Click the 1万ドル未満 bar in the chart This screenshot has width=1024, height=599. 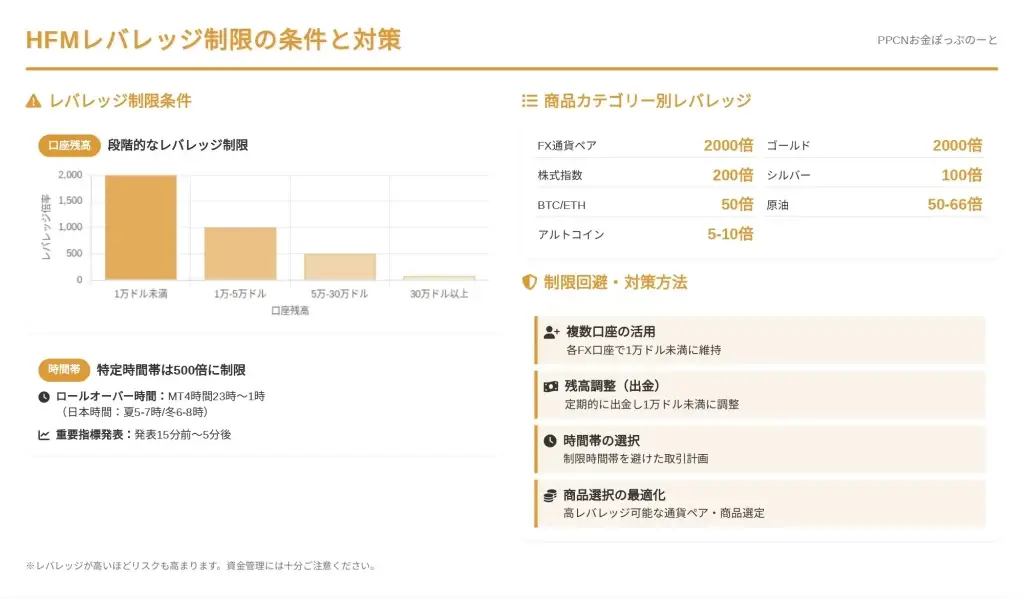pos(141,228)
